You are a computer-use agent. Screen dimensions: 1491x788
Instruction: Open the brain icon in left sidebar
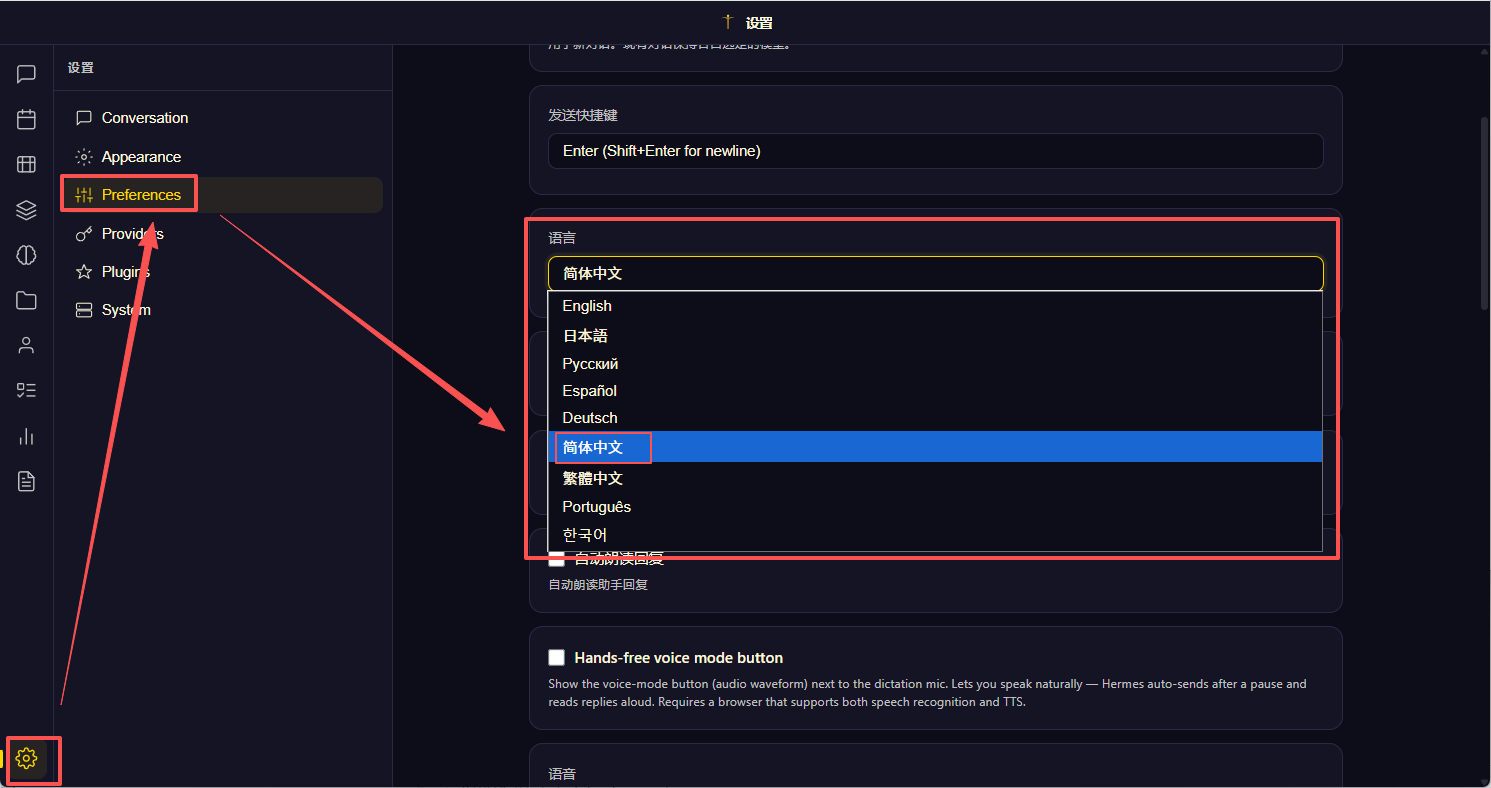pos(26,255)
